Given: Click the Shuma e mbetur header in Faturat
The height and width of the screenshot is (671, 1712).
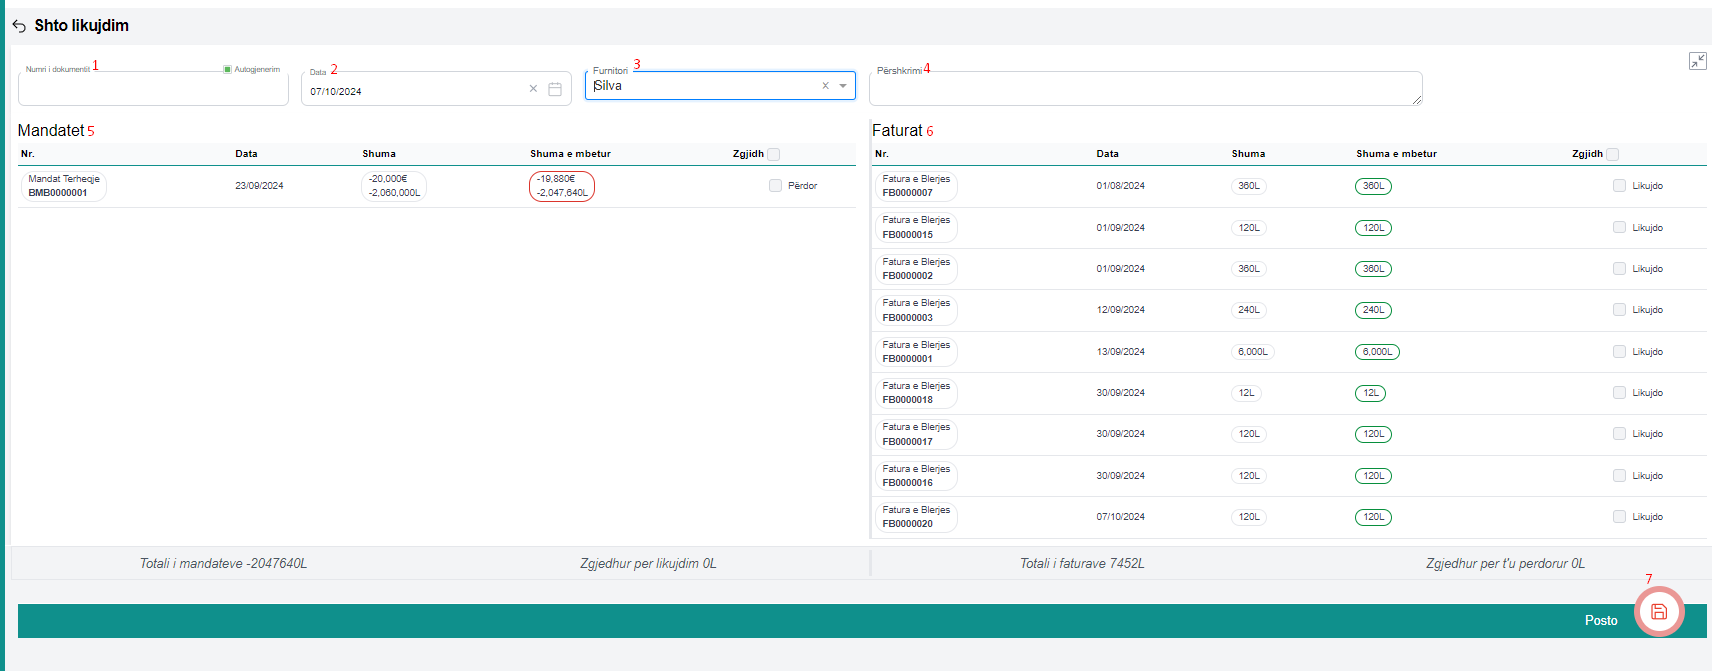Looking at the screenshot, I should (1396, 154).
